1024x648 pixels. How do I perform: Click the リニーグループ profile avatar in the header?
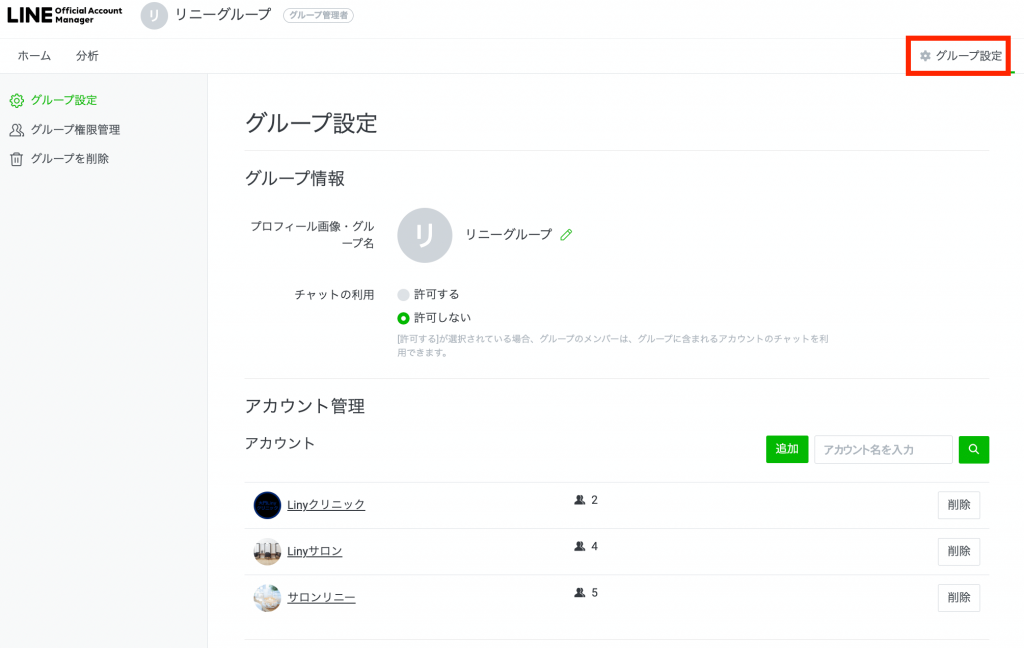pyautogui.click(x=152, y=15)
